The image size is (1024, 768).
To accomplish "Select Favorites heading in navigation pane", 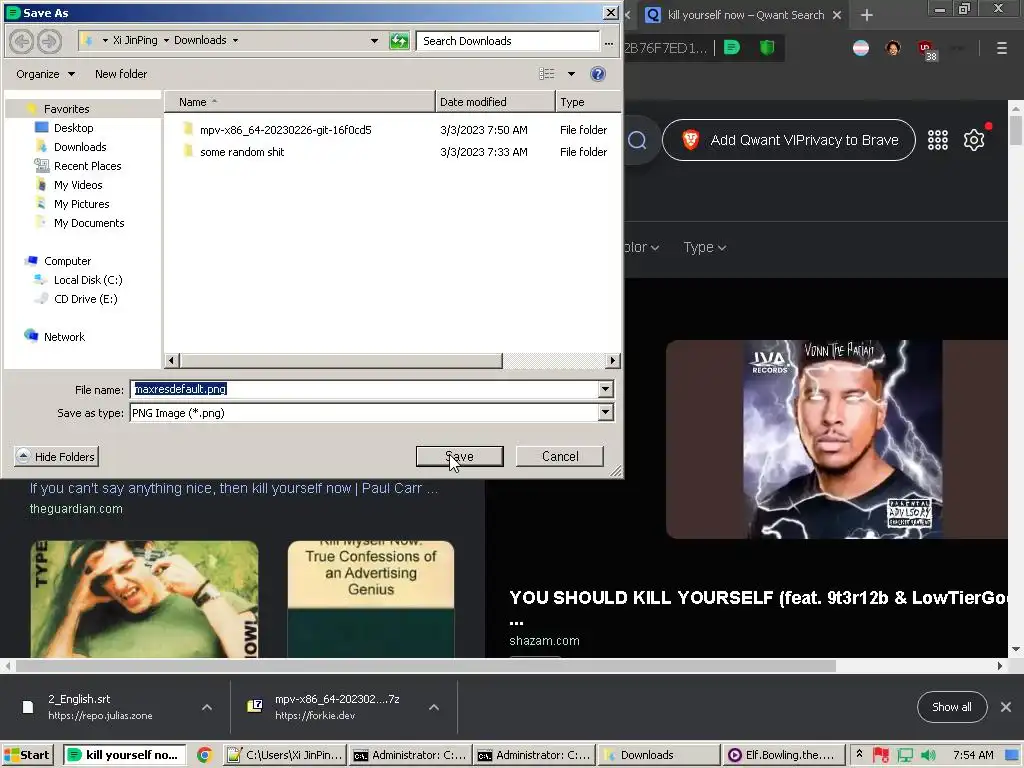I will [66, 108].
